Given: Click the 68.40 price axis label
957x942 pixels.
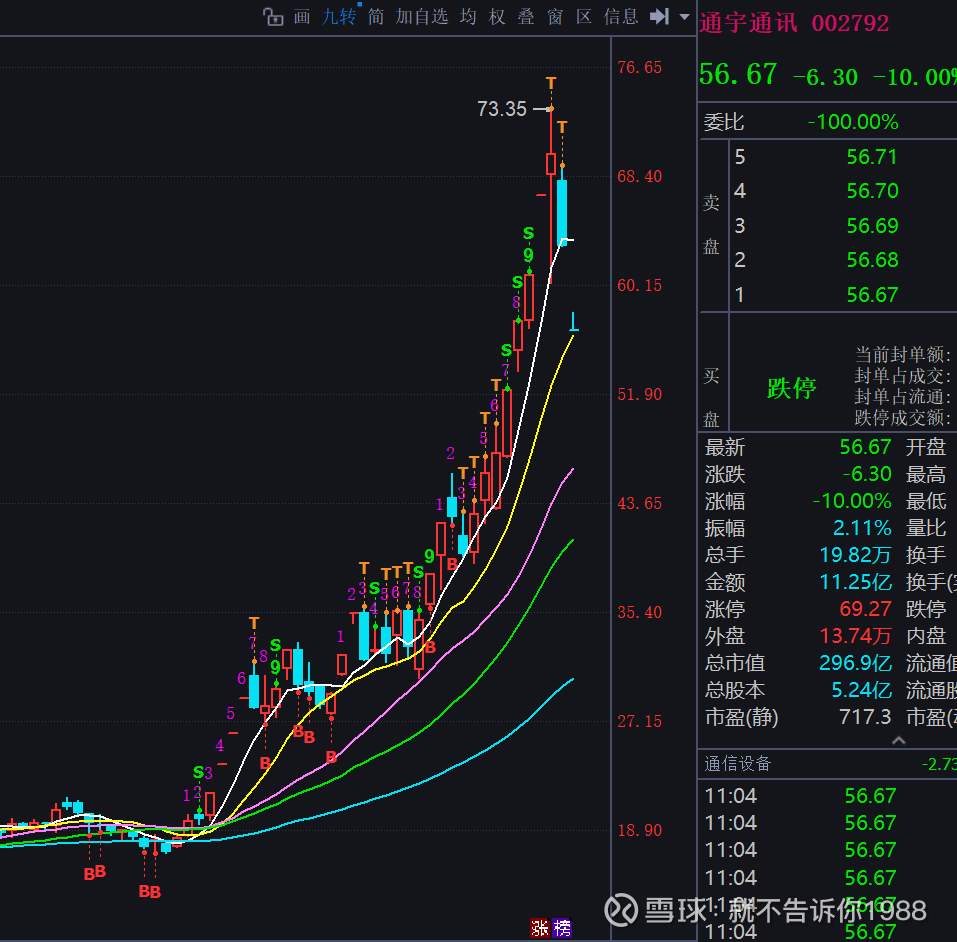Looking at the screenshot, I should [x=640, y=176].
